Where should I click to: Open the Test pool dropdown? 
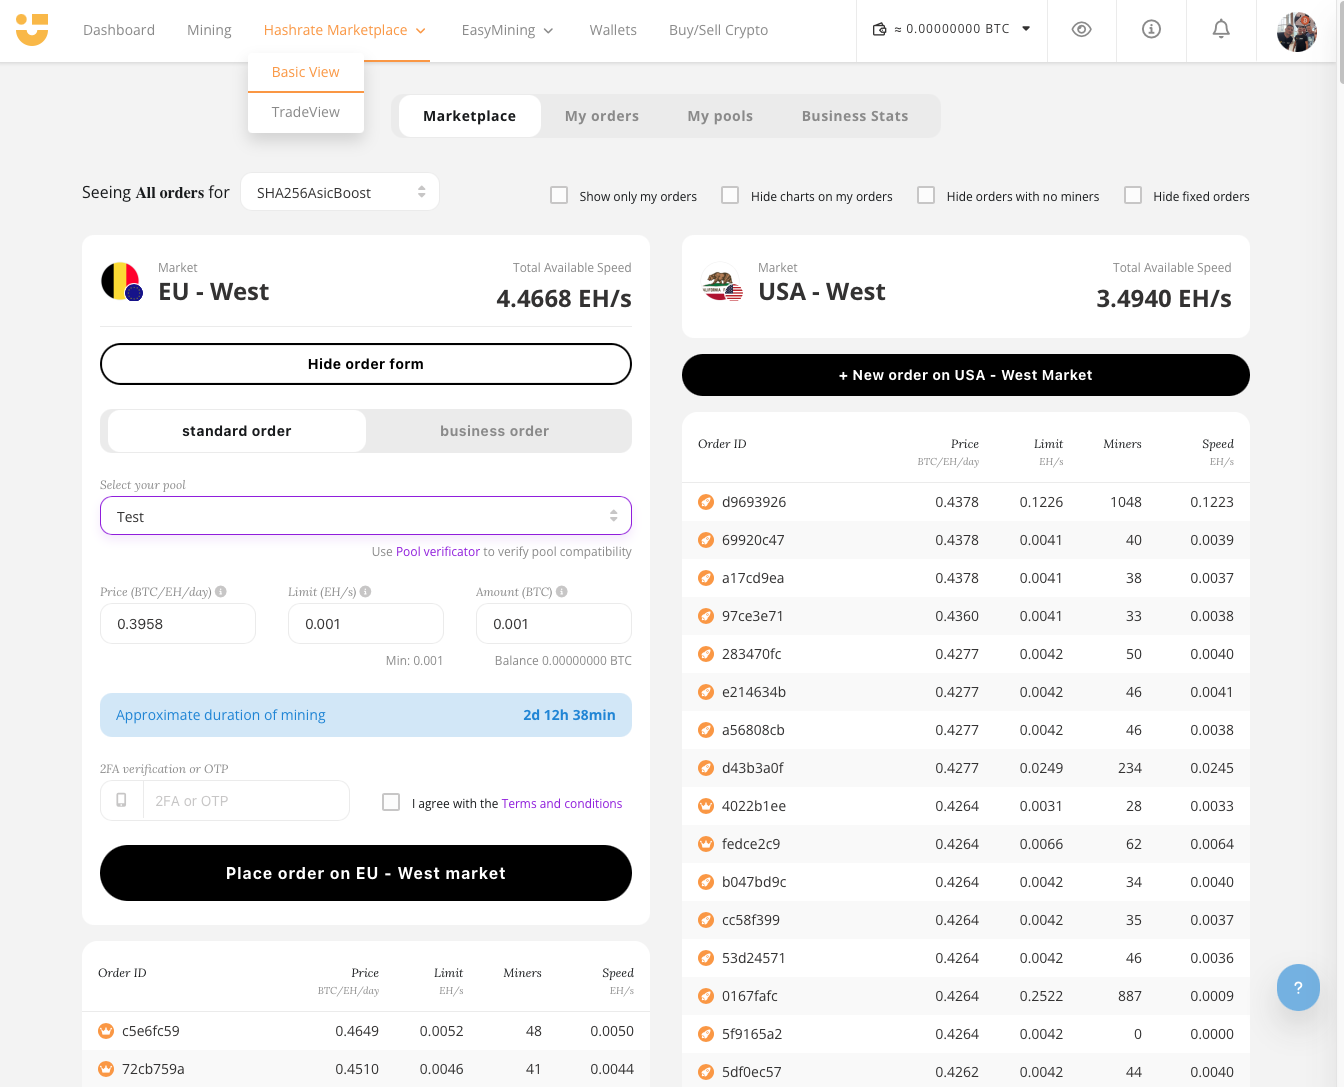pos(365,516)
